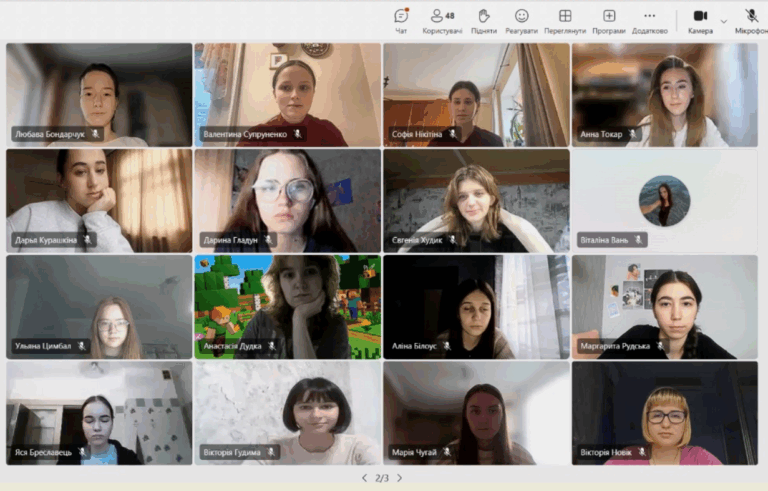
Task: Click the mic icon beside Марія Чугай
Action: click(x=446, y=452)
